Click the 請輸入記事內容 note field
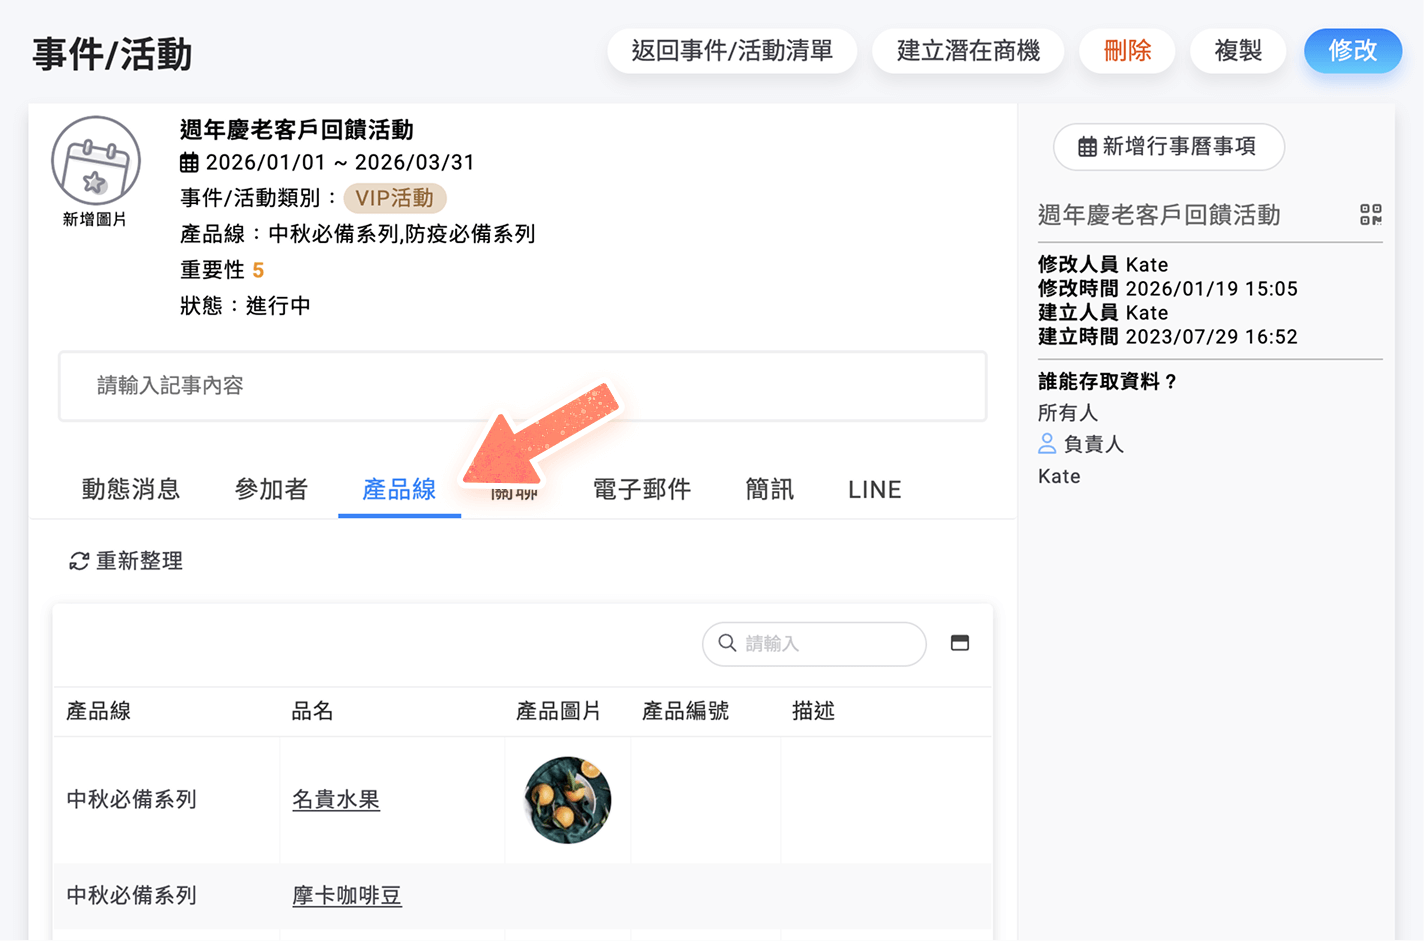Image resolution: width=1424 pixels, height=941 pixels. (x=522, y=386)
